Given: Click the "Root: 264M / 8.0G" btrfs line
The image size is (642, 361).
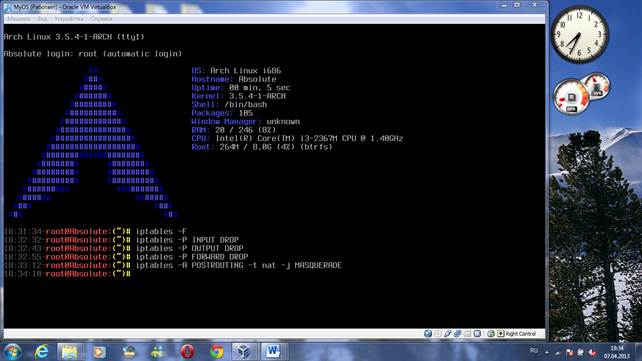Looking at the screenshot, I should pos(262,147).
